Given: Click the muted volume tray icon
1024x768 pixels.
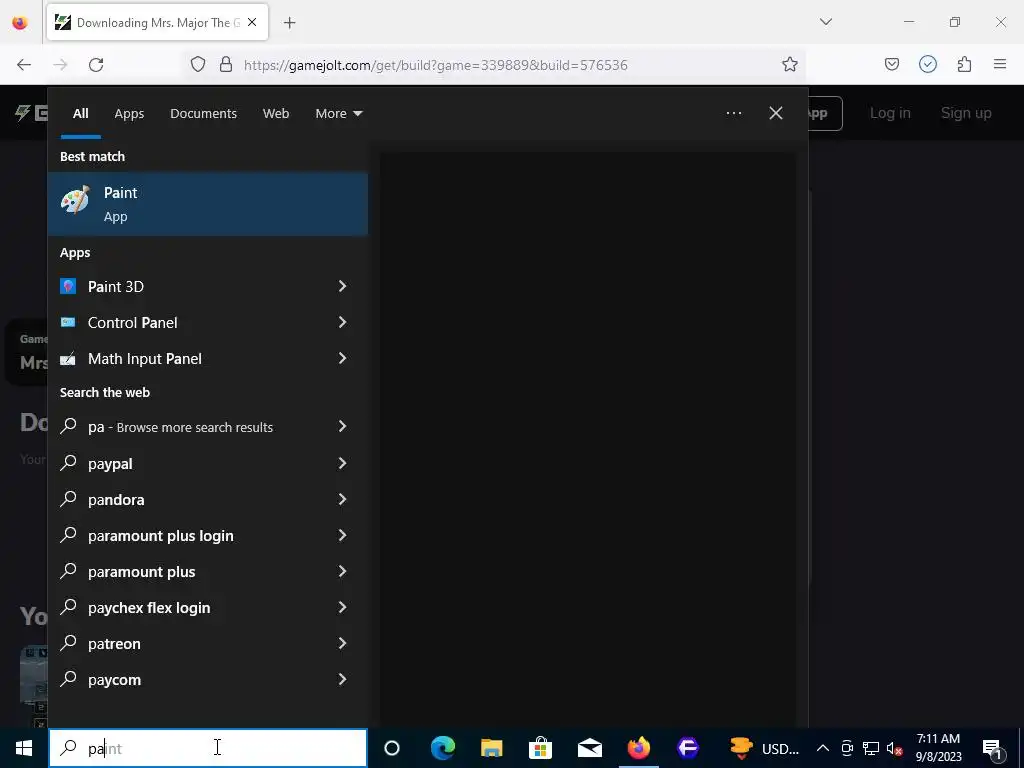Looking at the screenshot, I should (x=895, y=748).
